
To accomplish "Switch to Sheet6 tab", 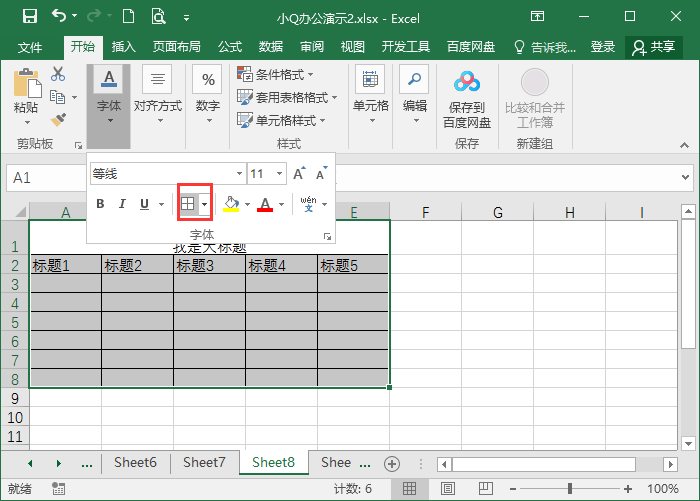I will pos(135,462).
